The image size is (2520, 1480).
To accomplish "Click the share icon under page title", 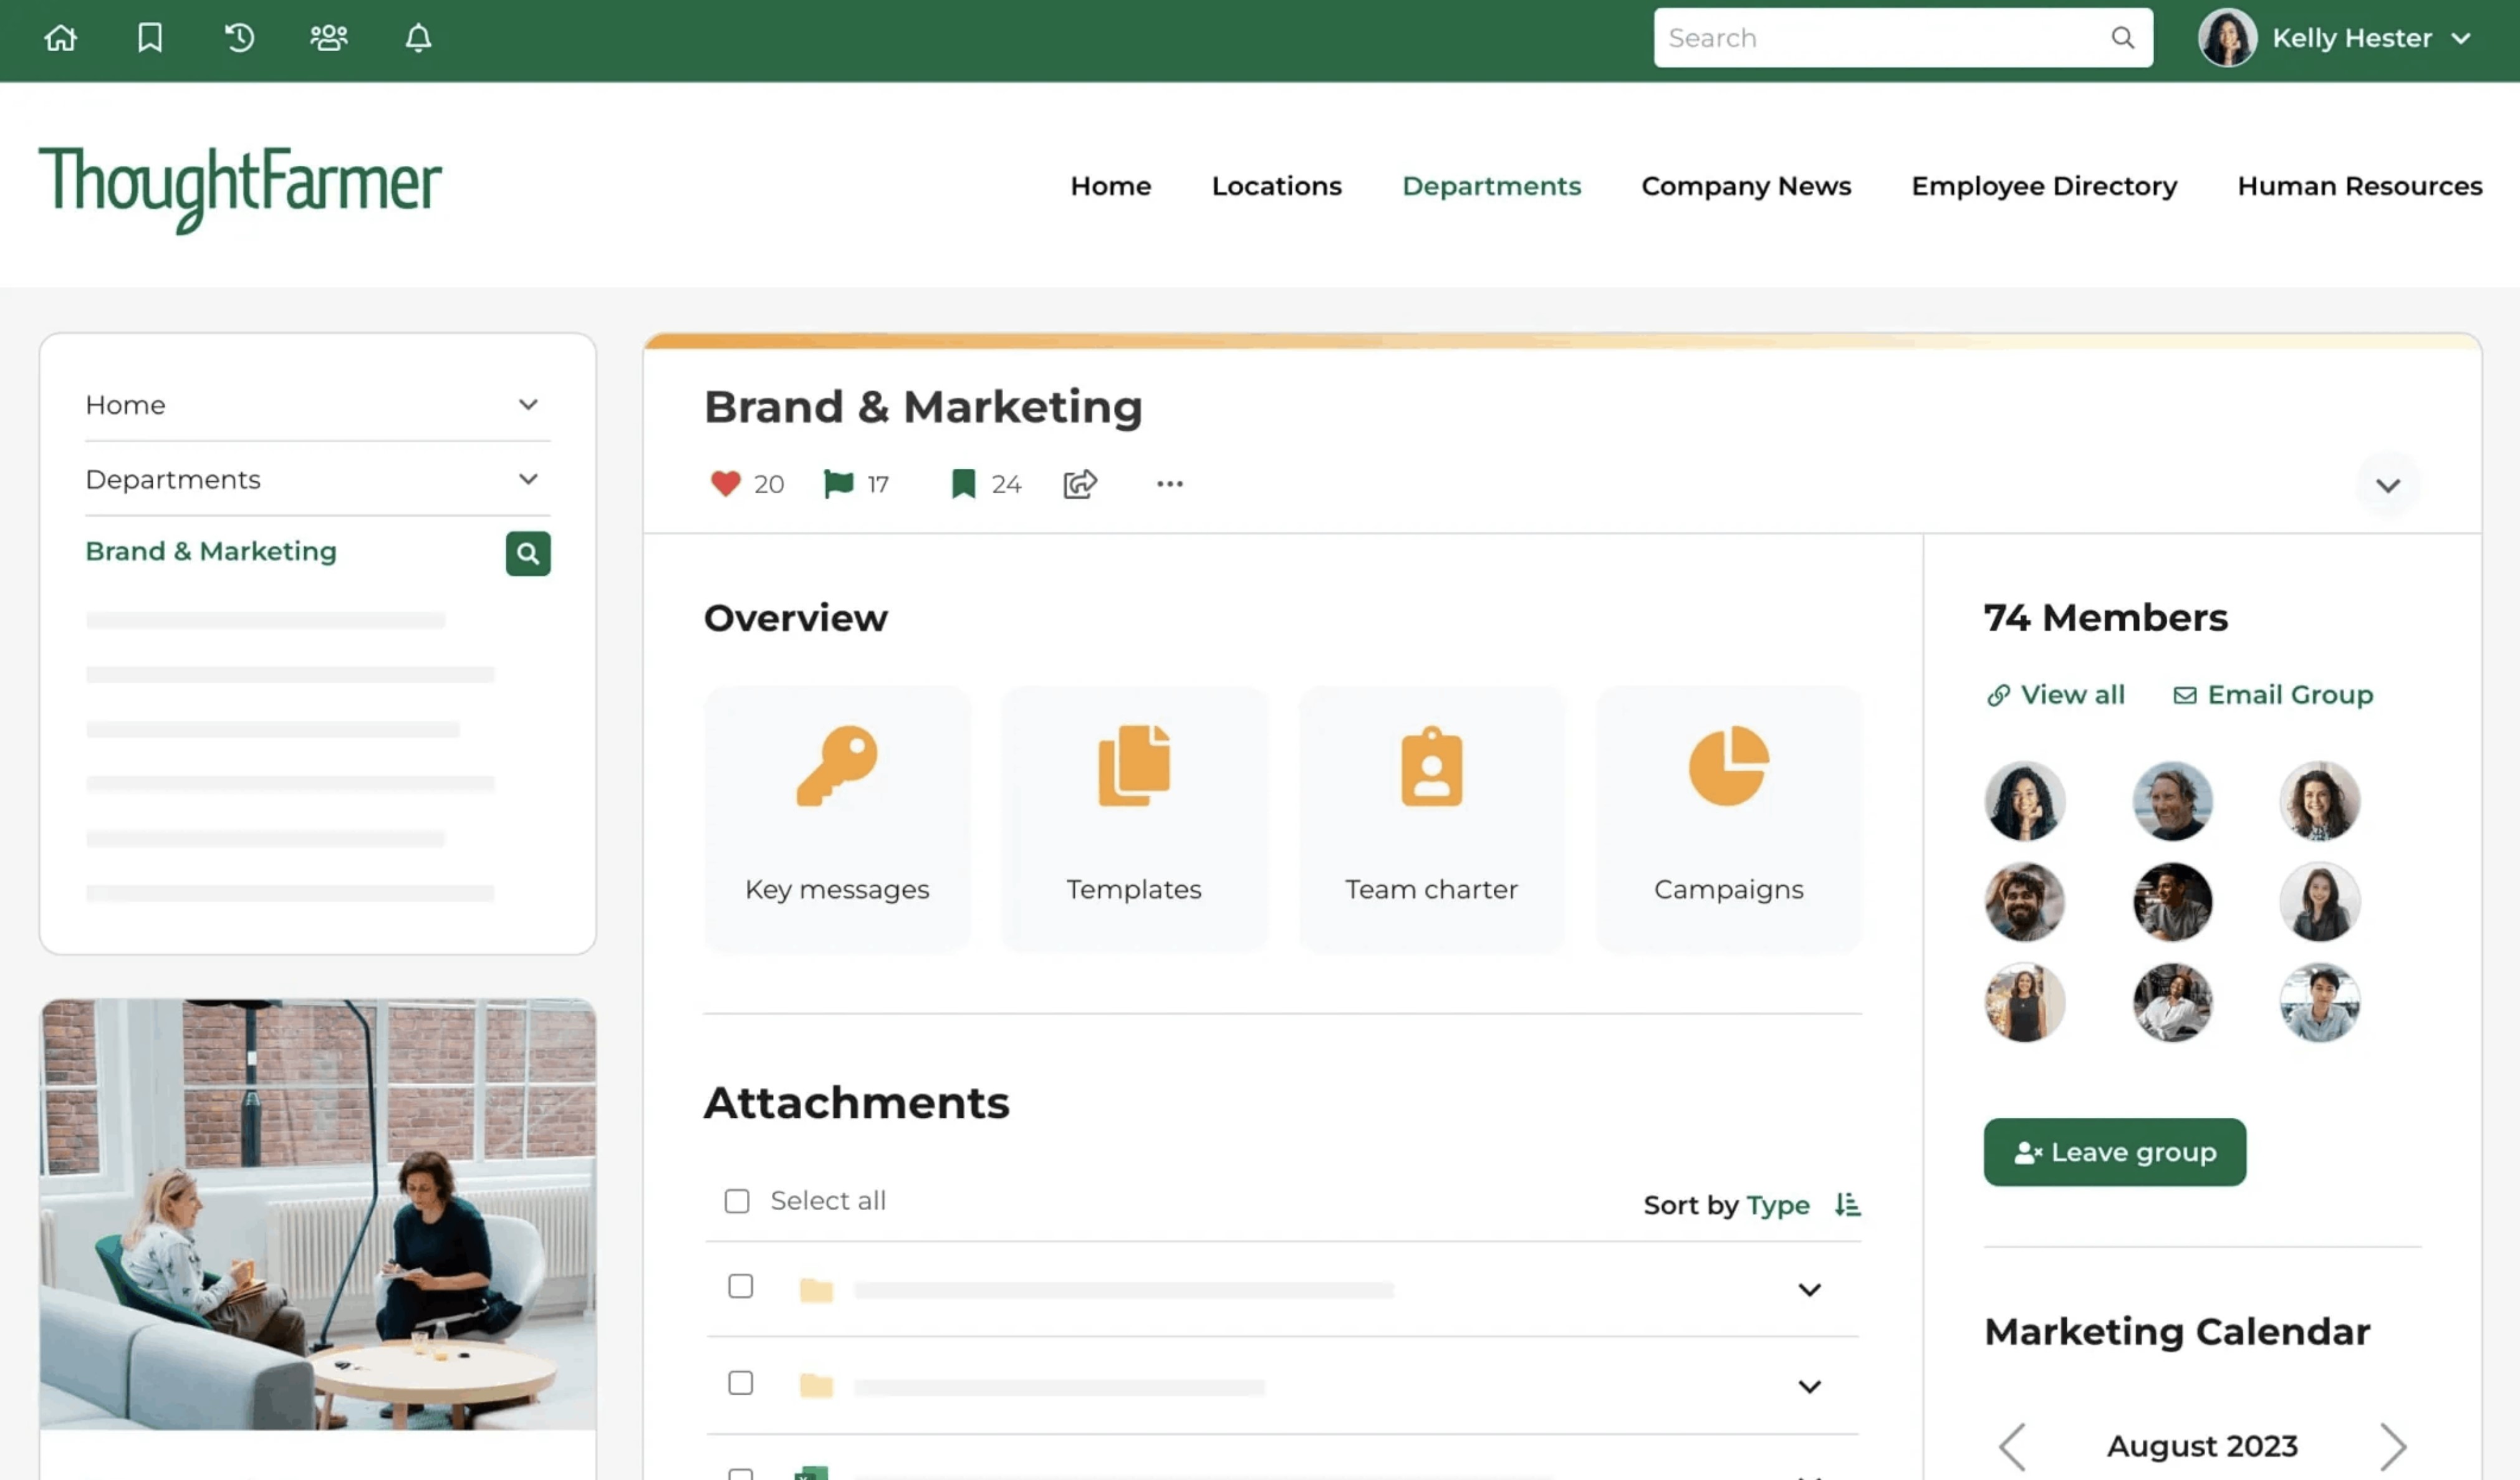I will coord(1080,484).
